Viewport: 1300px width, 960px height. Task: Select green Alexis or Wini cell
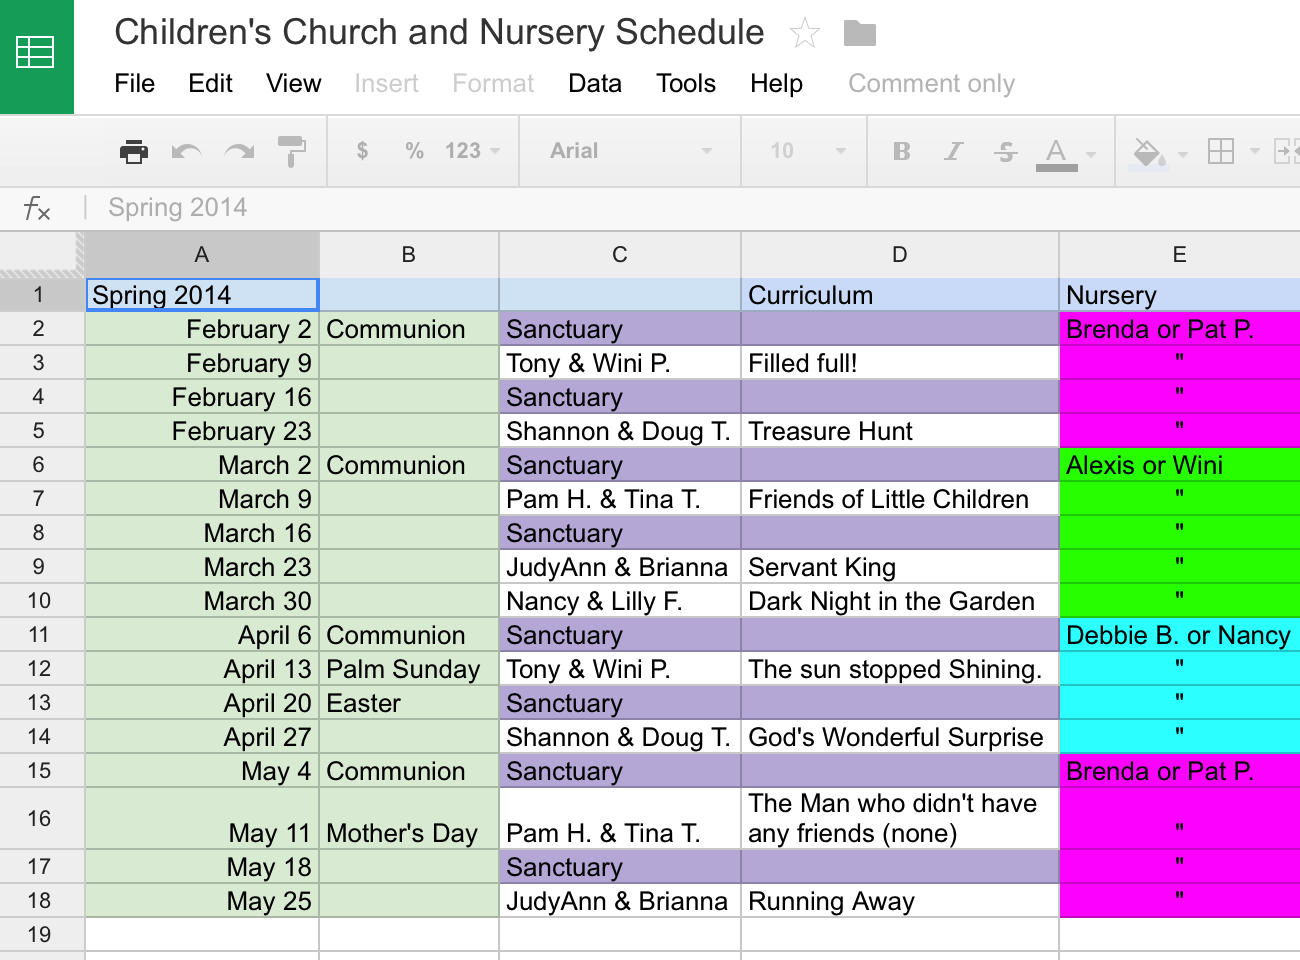[1180, 465]
